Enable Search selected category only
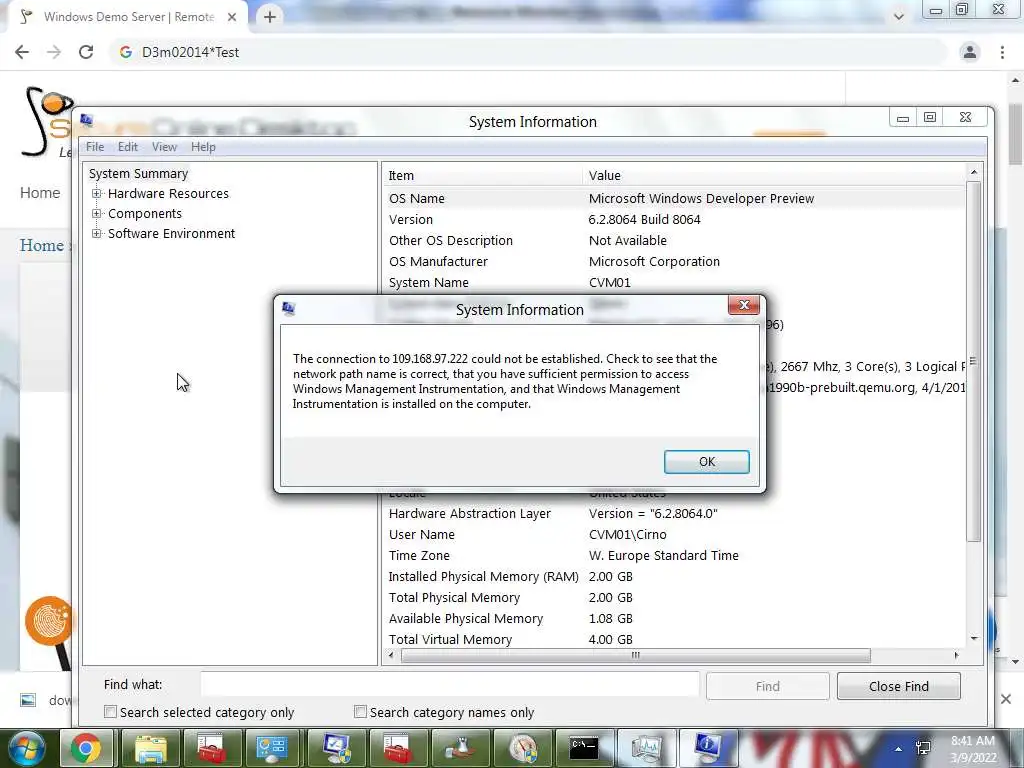This screenshot has width=1024, height=768. tap(110, 712)
